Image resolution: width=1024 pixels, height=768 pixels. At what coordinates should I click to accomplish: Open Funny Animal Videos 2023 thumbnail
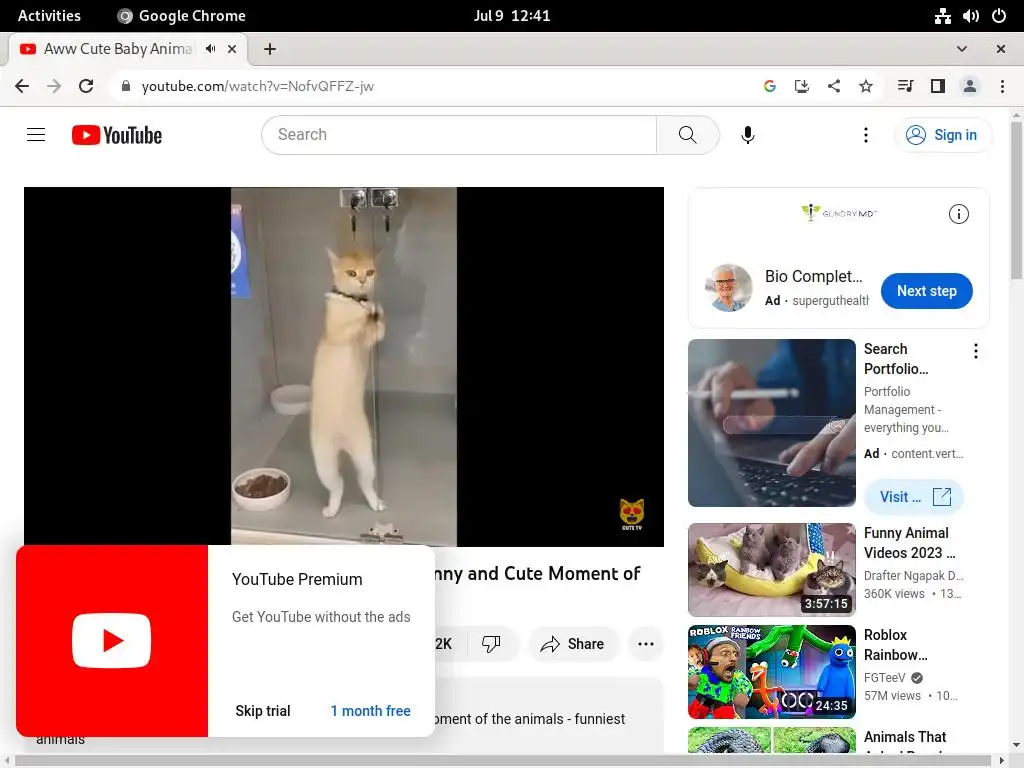point(771,569)
